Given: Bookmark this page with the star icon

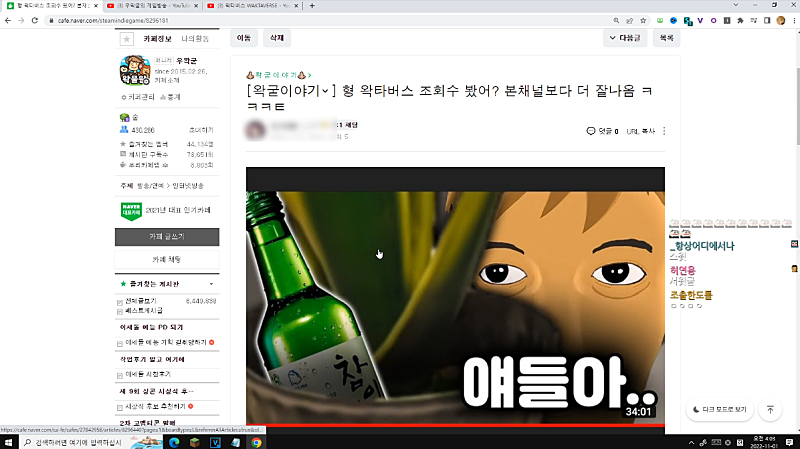Looking at the screenshot, I should click(643, 20).
